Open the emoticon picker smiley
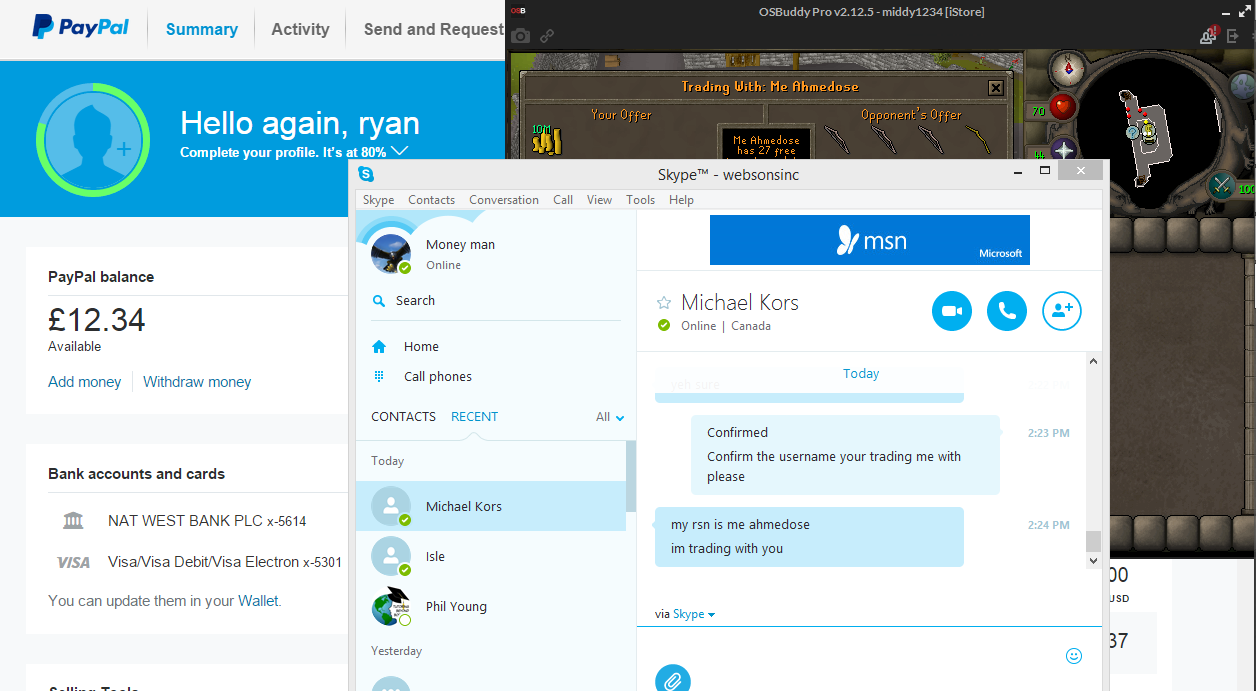Screen dimensions: 1256x691 (x=1074, y=656)
